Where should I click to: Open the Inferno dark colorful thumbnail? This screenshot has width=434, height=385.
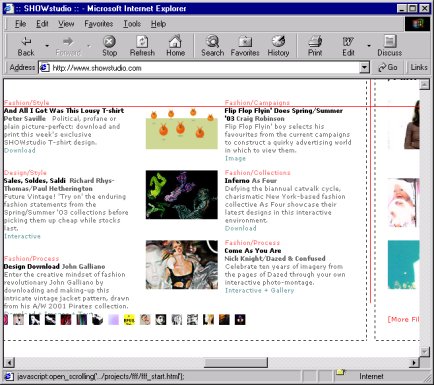click(x=182, y=195)
